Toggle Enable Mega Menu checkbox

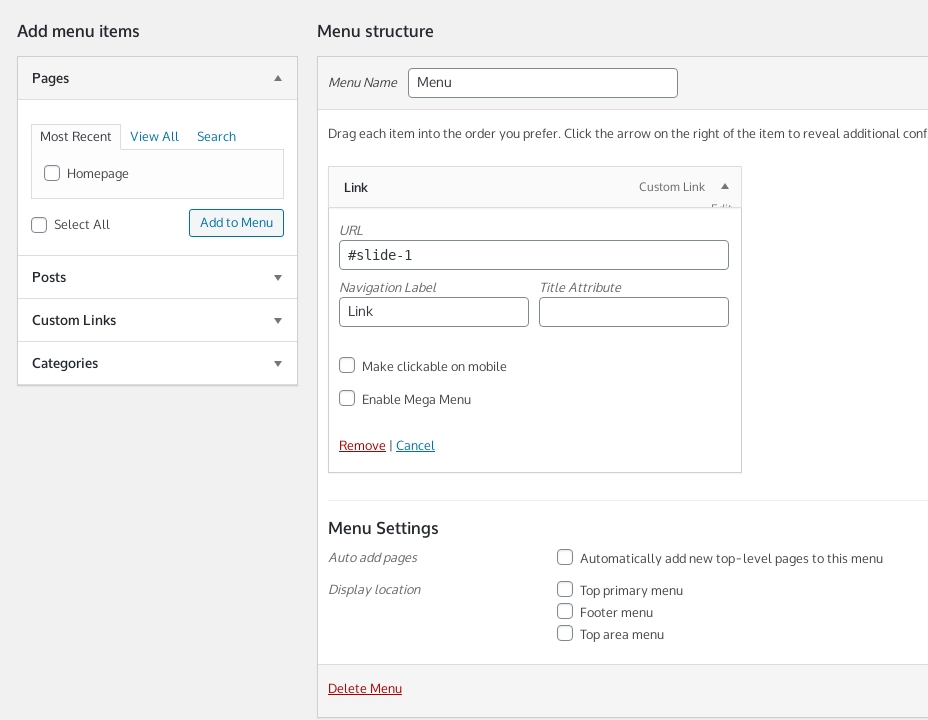(347, 398)
